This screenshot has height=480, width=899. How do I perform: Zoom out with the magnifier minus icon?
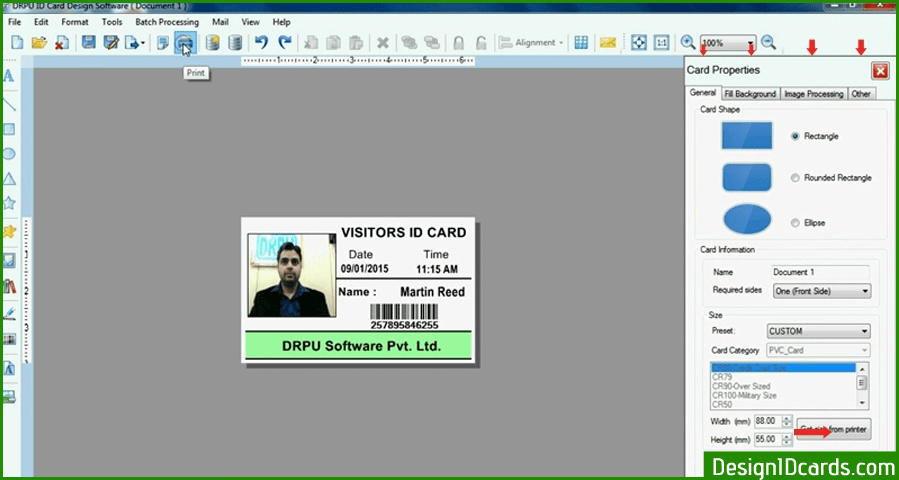point(768,42)
